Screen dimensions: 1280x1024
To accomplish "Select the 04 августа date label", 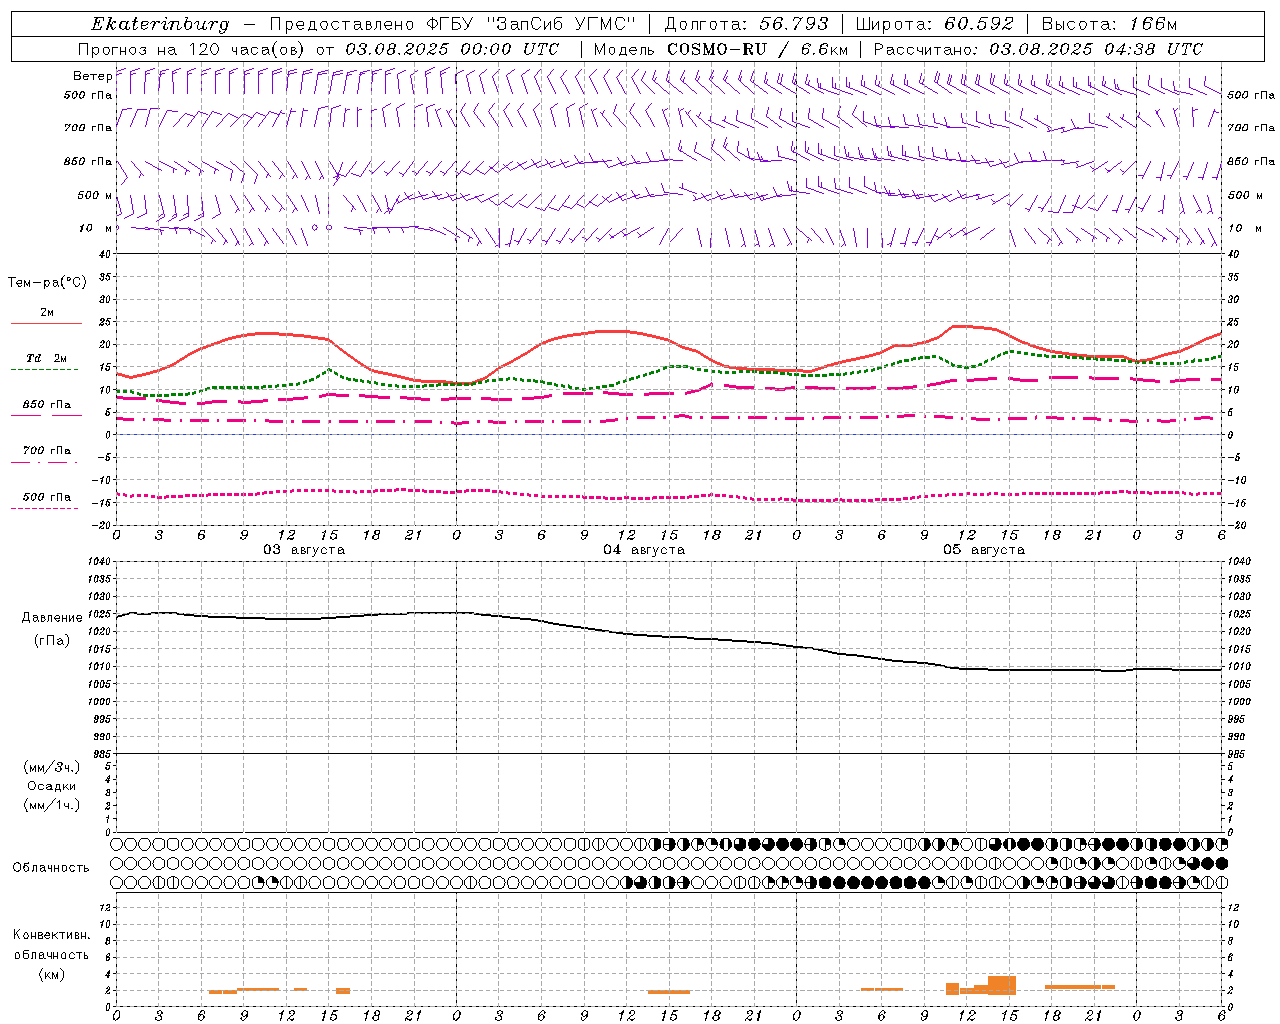I will coord(644,550).
